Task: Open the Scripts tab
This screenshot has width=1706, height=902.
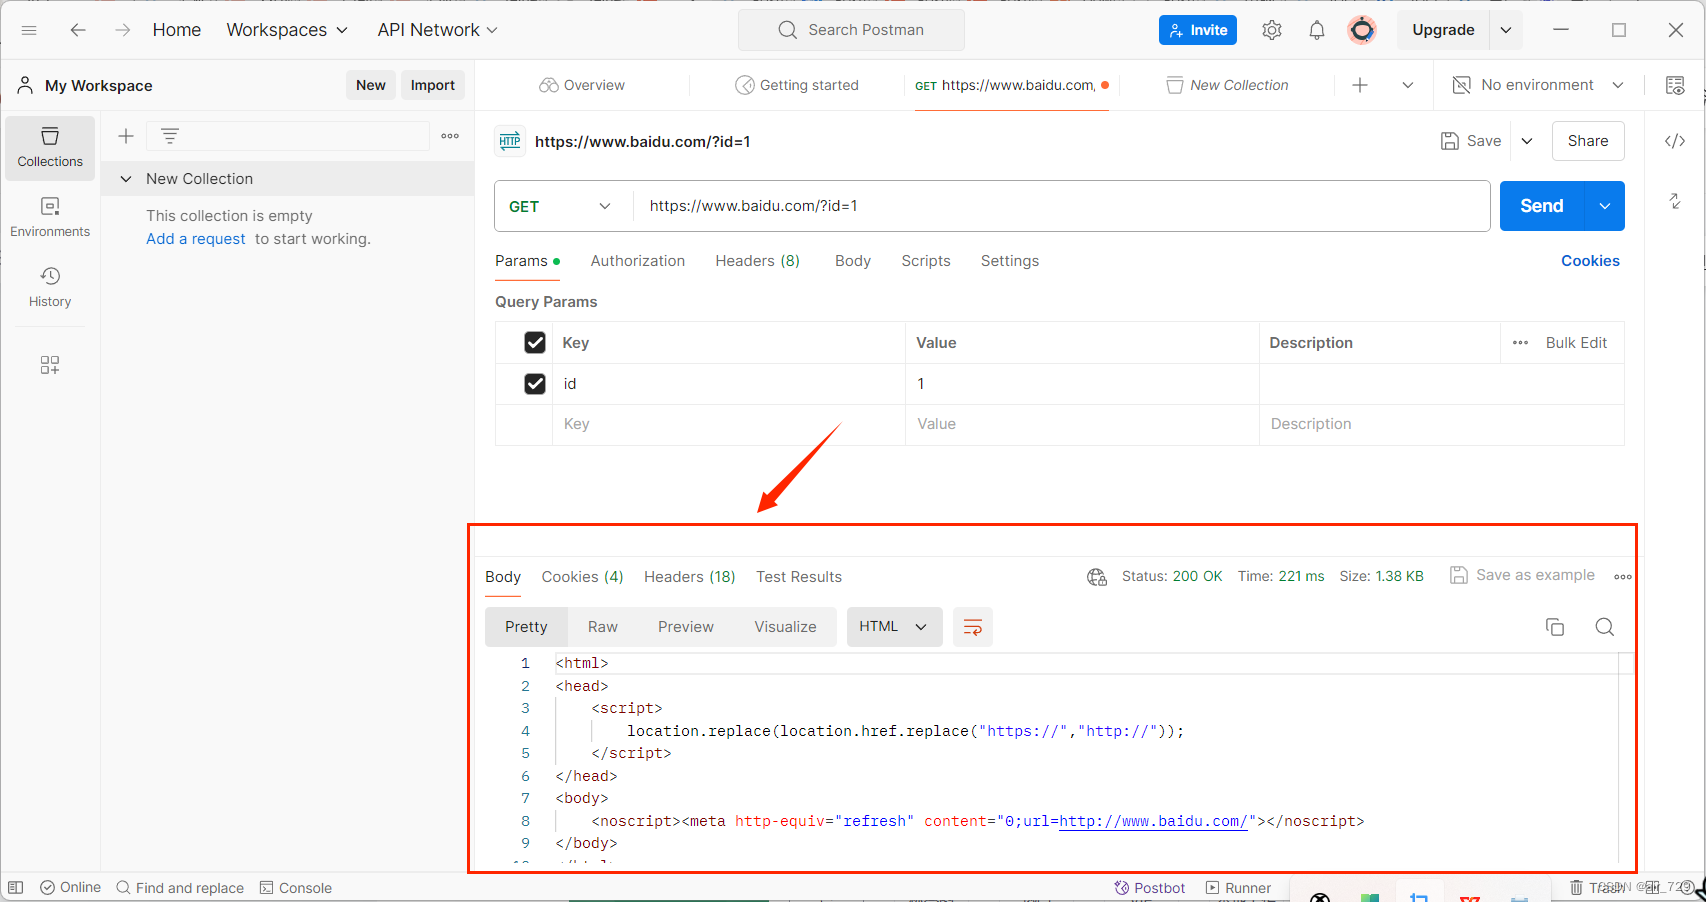Action: coord(926,261)
